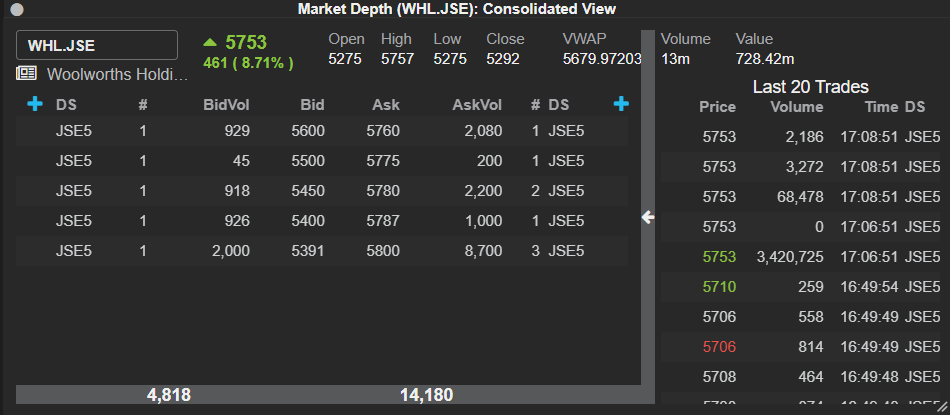This screenshot has height=415, width=950.
Task: Sort by BidVol column header
Action: coord(226,105)
